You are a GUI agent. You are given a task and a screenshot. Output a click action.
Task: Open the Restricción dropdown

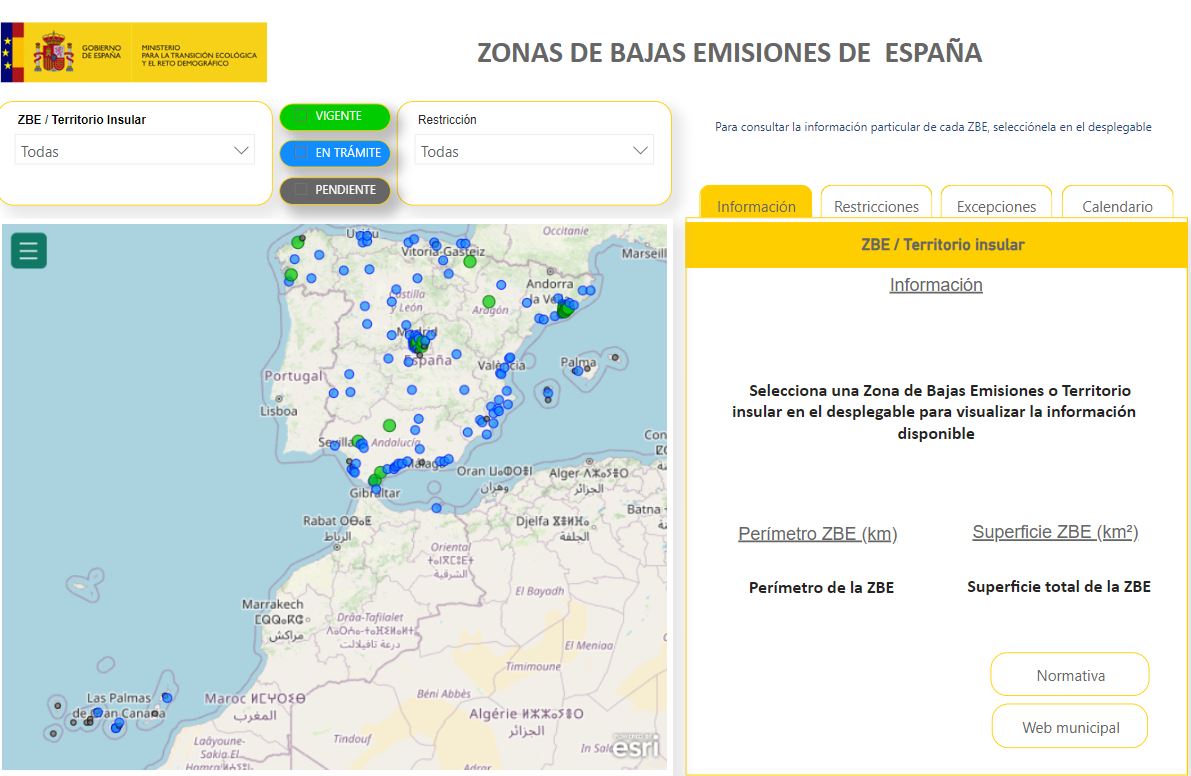tap(534, 151)
